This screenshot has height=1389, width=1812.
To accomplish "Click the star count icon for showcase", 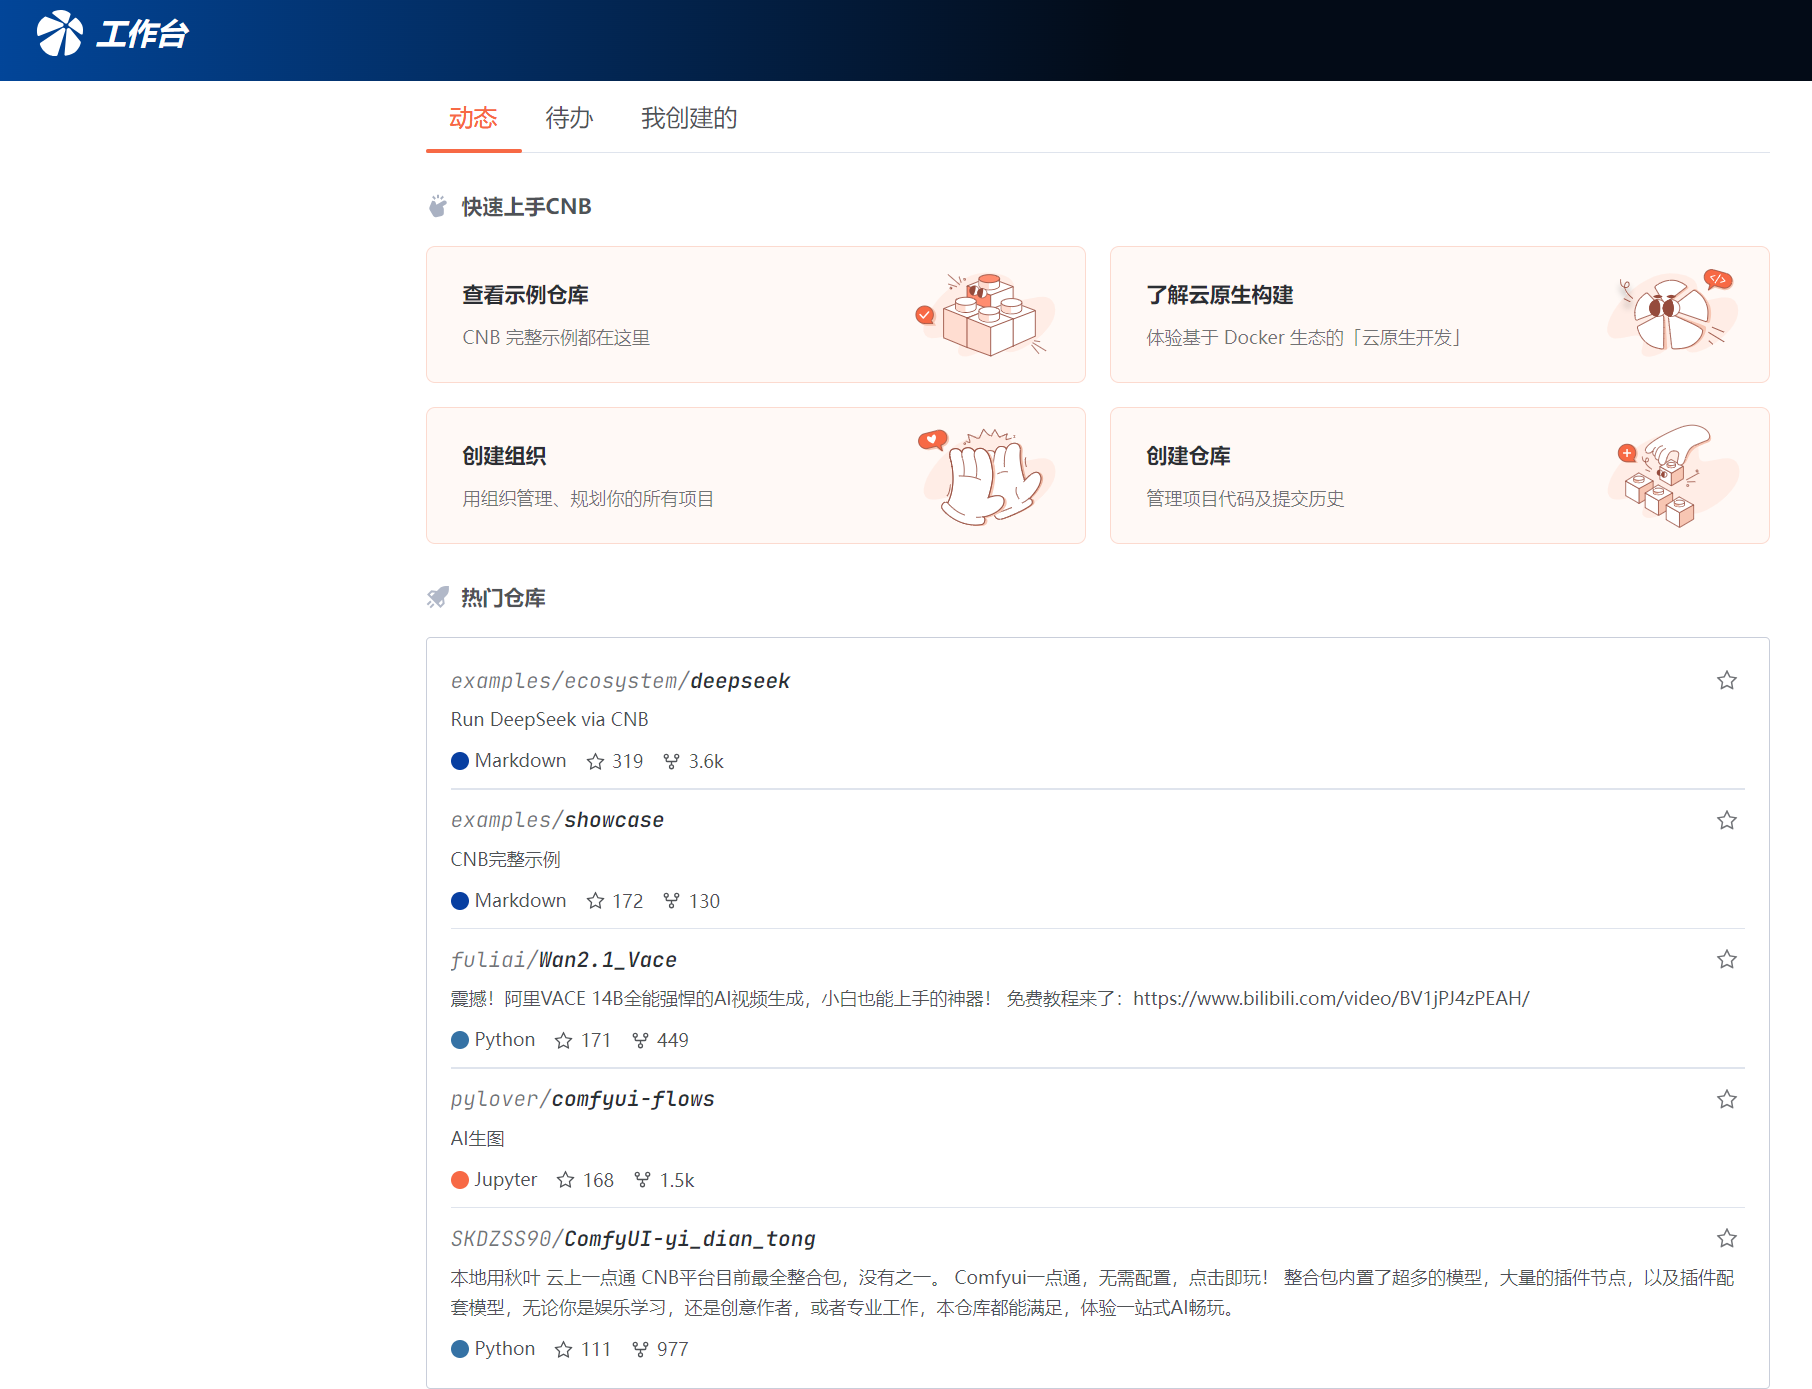I will point(596,901).
